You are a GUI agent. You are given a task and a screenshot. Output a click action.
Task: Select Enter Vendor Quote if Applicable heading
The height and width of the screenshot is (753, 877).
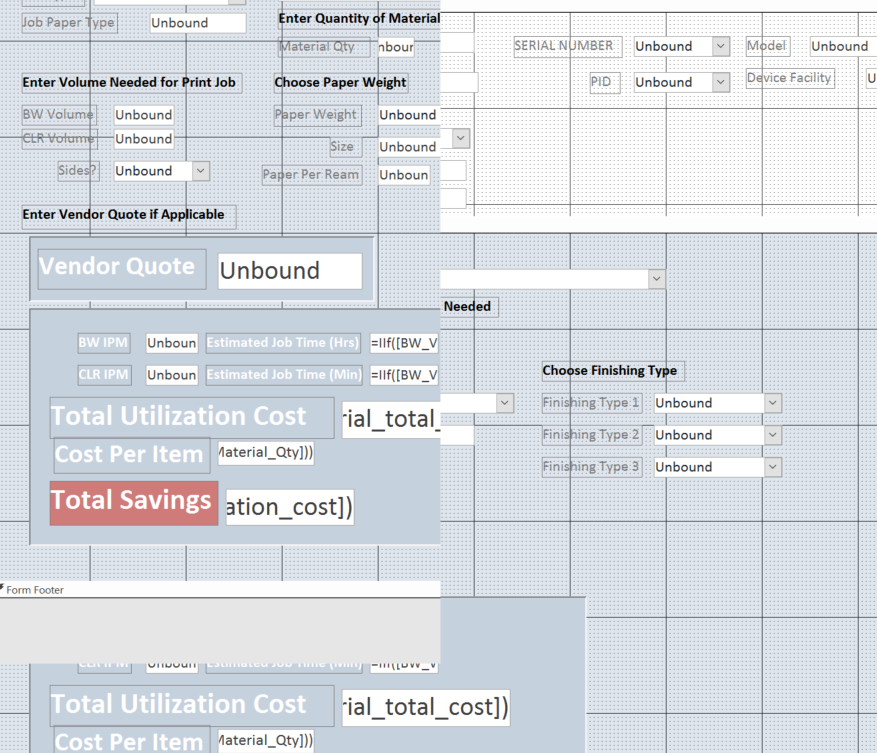(x=129, y=215)
